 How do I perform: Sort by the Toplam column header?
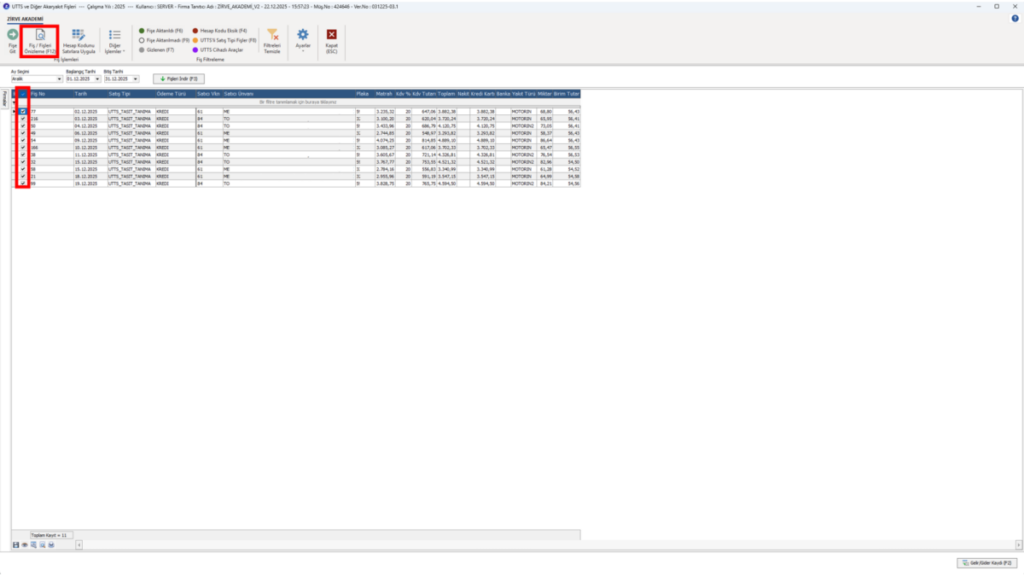point(447,94)
